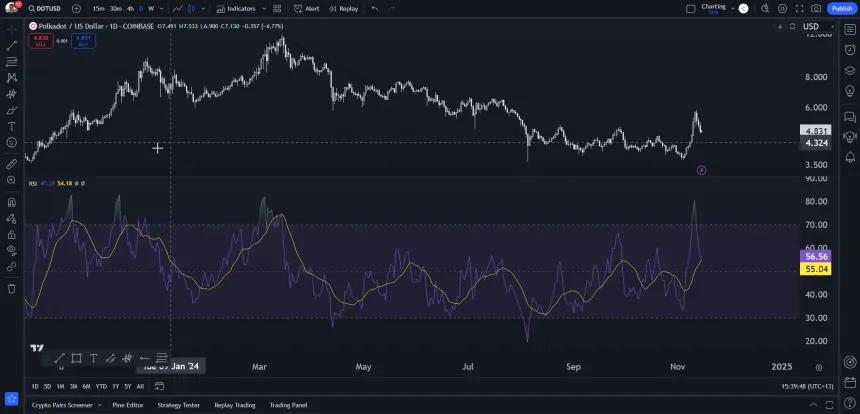Screen dimensions: 860x414
Task: Open the Alert creation dialog
Action: [307, 9]
